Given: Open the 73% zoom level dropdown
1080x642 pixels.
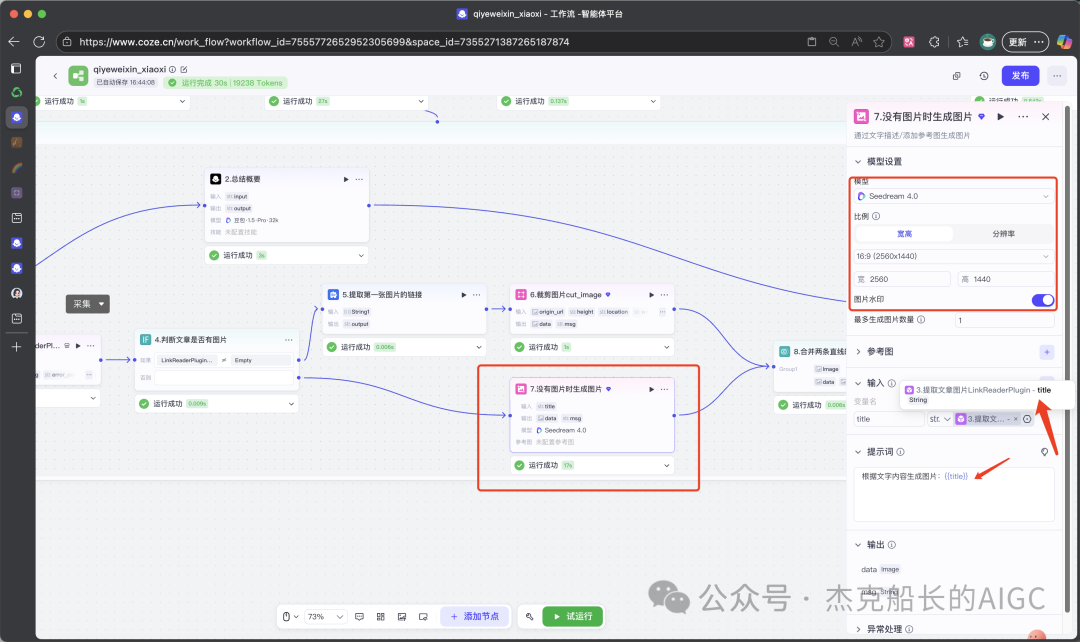Looking at the screenshot, I should [326, 617].
